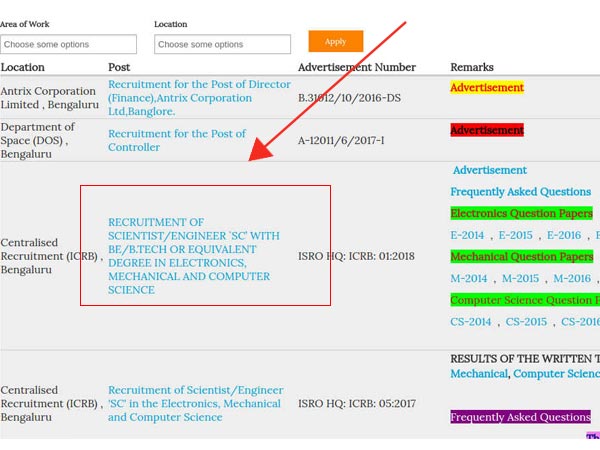The width and height of the screenshot is (600, 450).
Task: Click the Remarks column header
Action: tap(472, 67)
